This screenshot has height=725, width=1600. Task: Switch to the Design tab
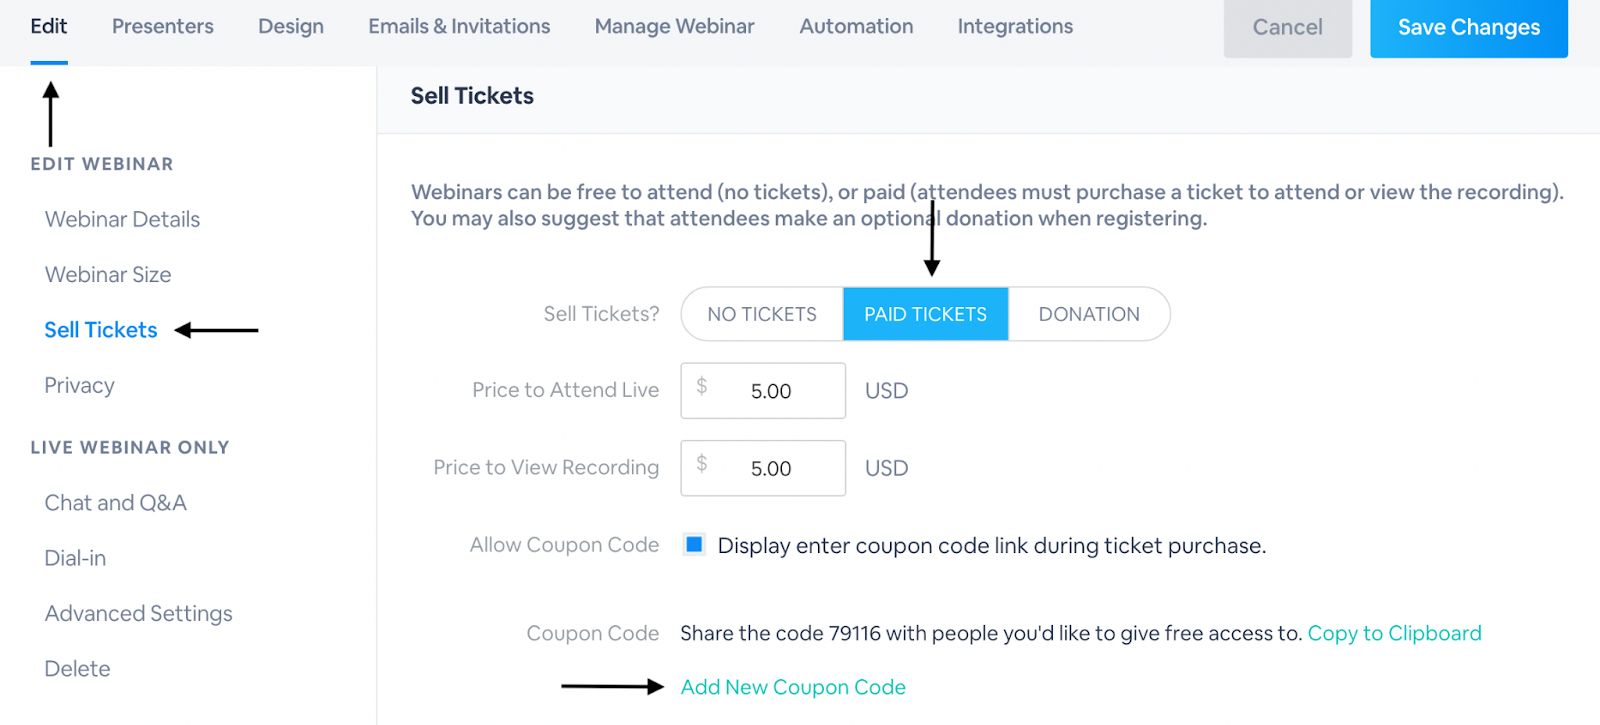(x=290, y=27)
